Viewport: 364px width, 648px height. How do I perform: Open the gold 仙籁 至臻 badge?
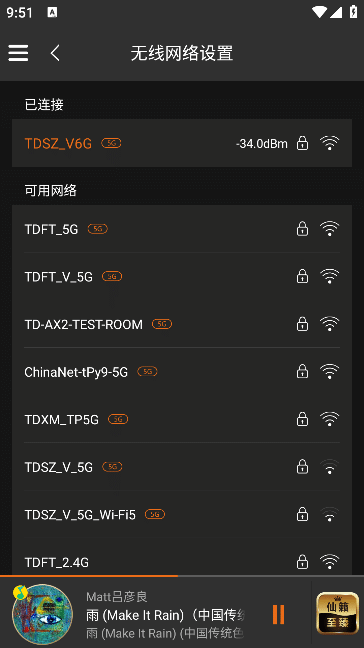(x=338, y=613)
